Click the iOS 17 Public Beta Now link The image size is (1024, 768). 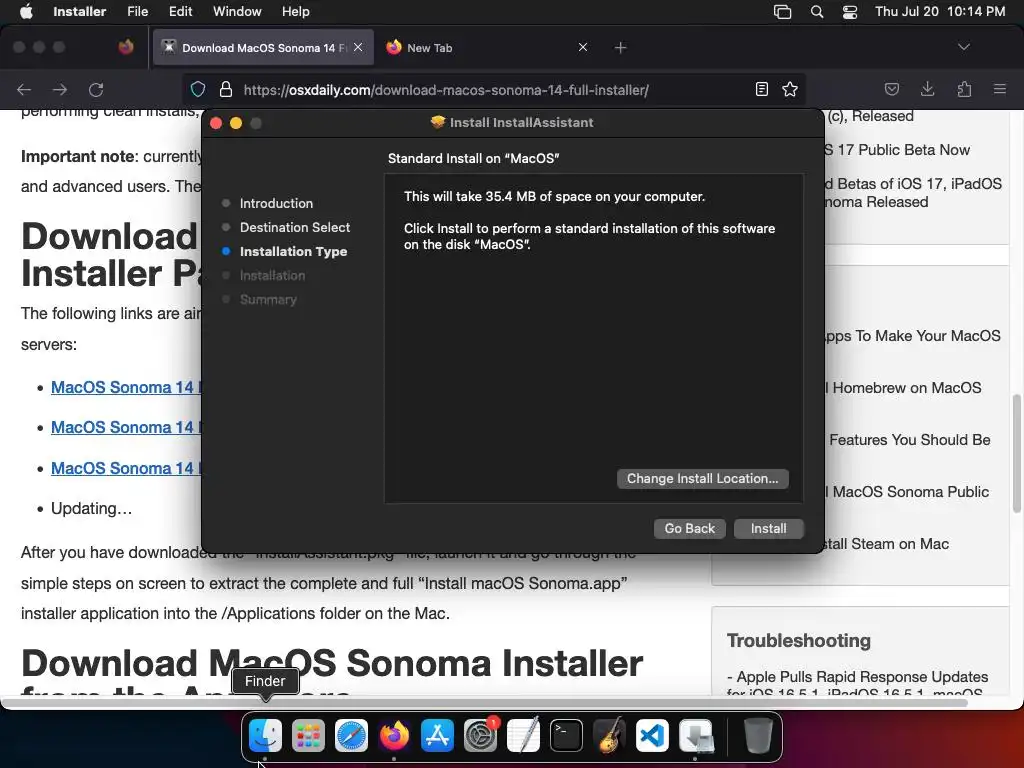point(897,150)
